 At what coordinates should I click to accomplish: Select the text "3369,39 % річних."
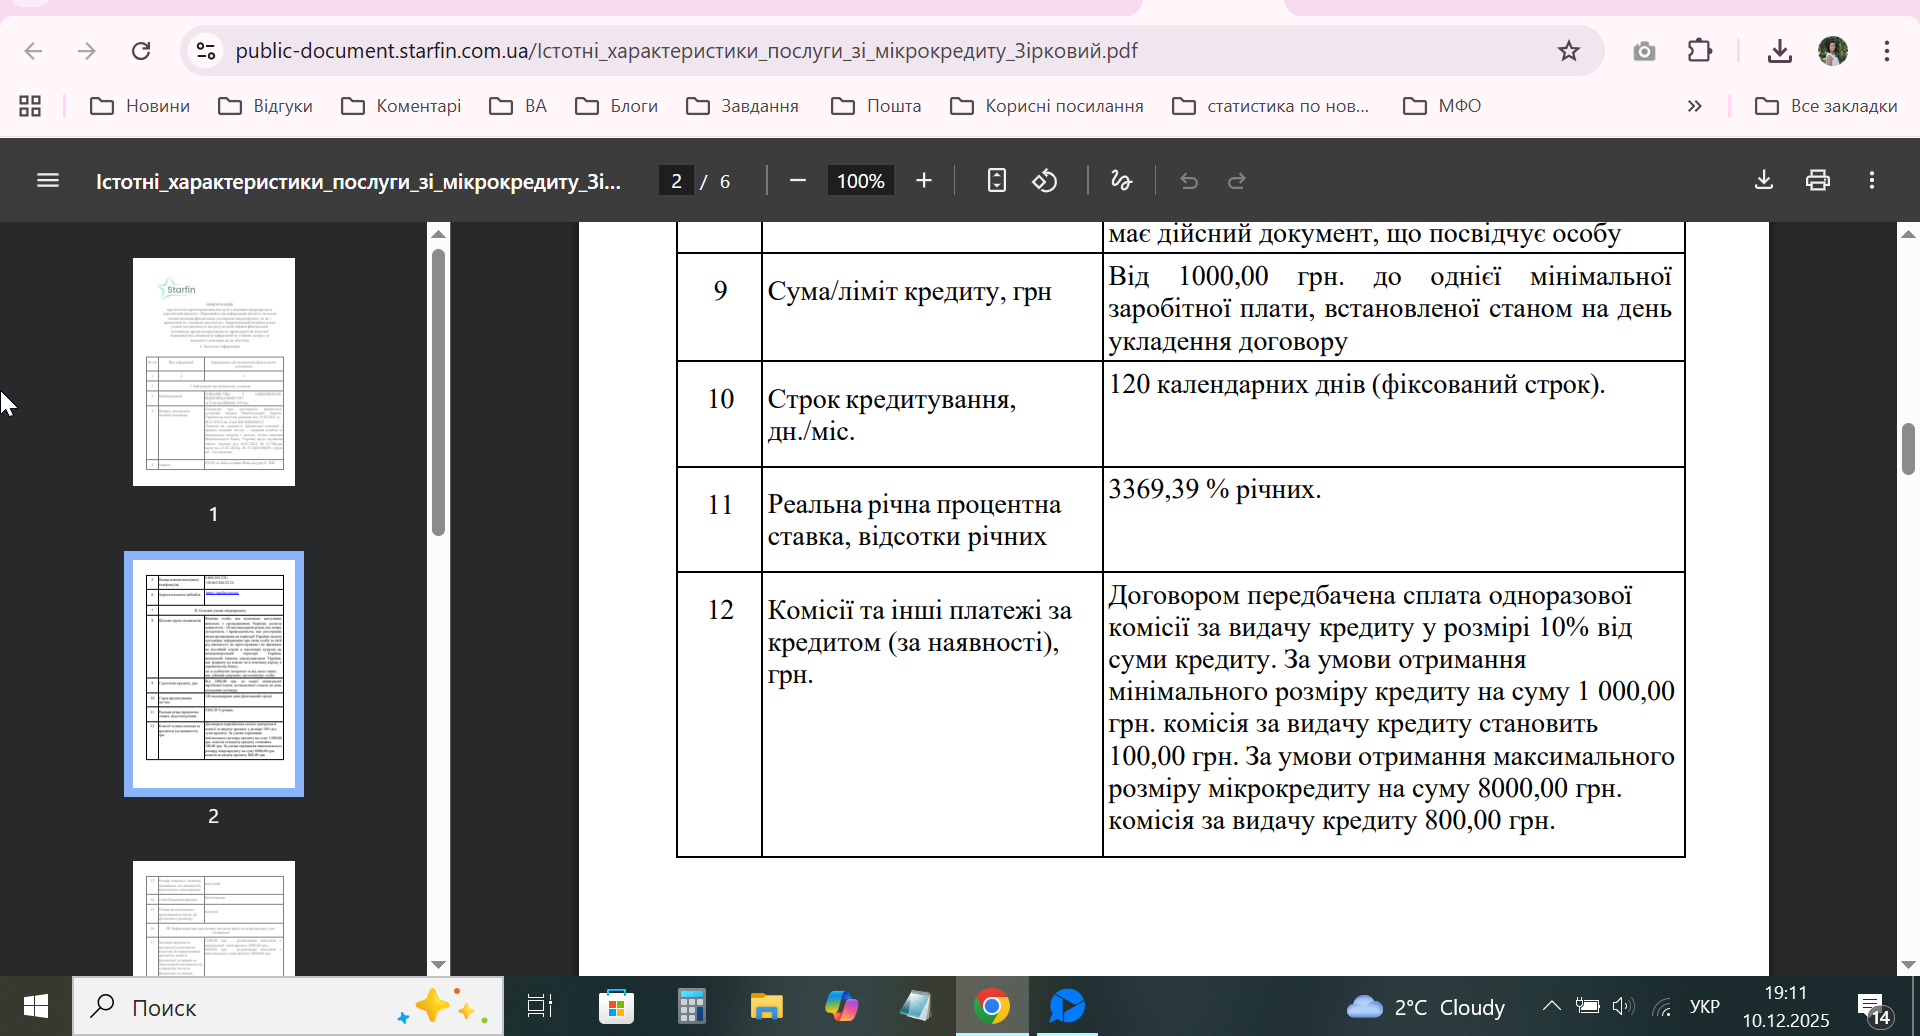(1215, 489)
